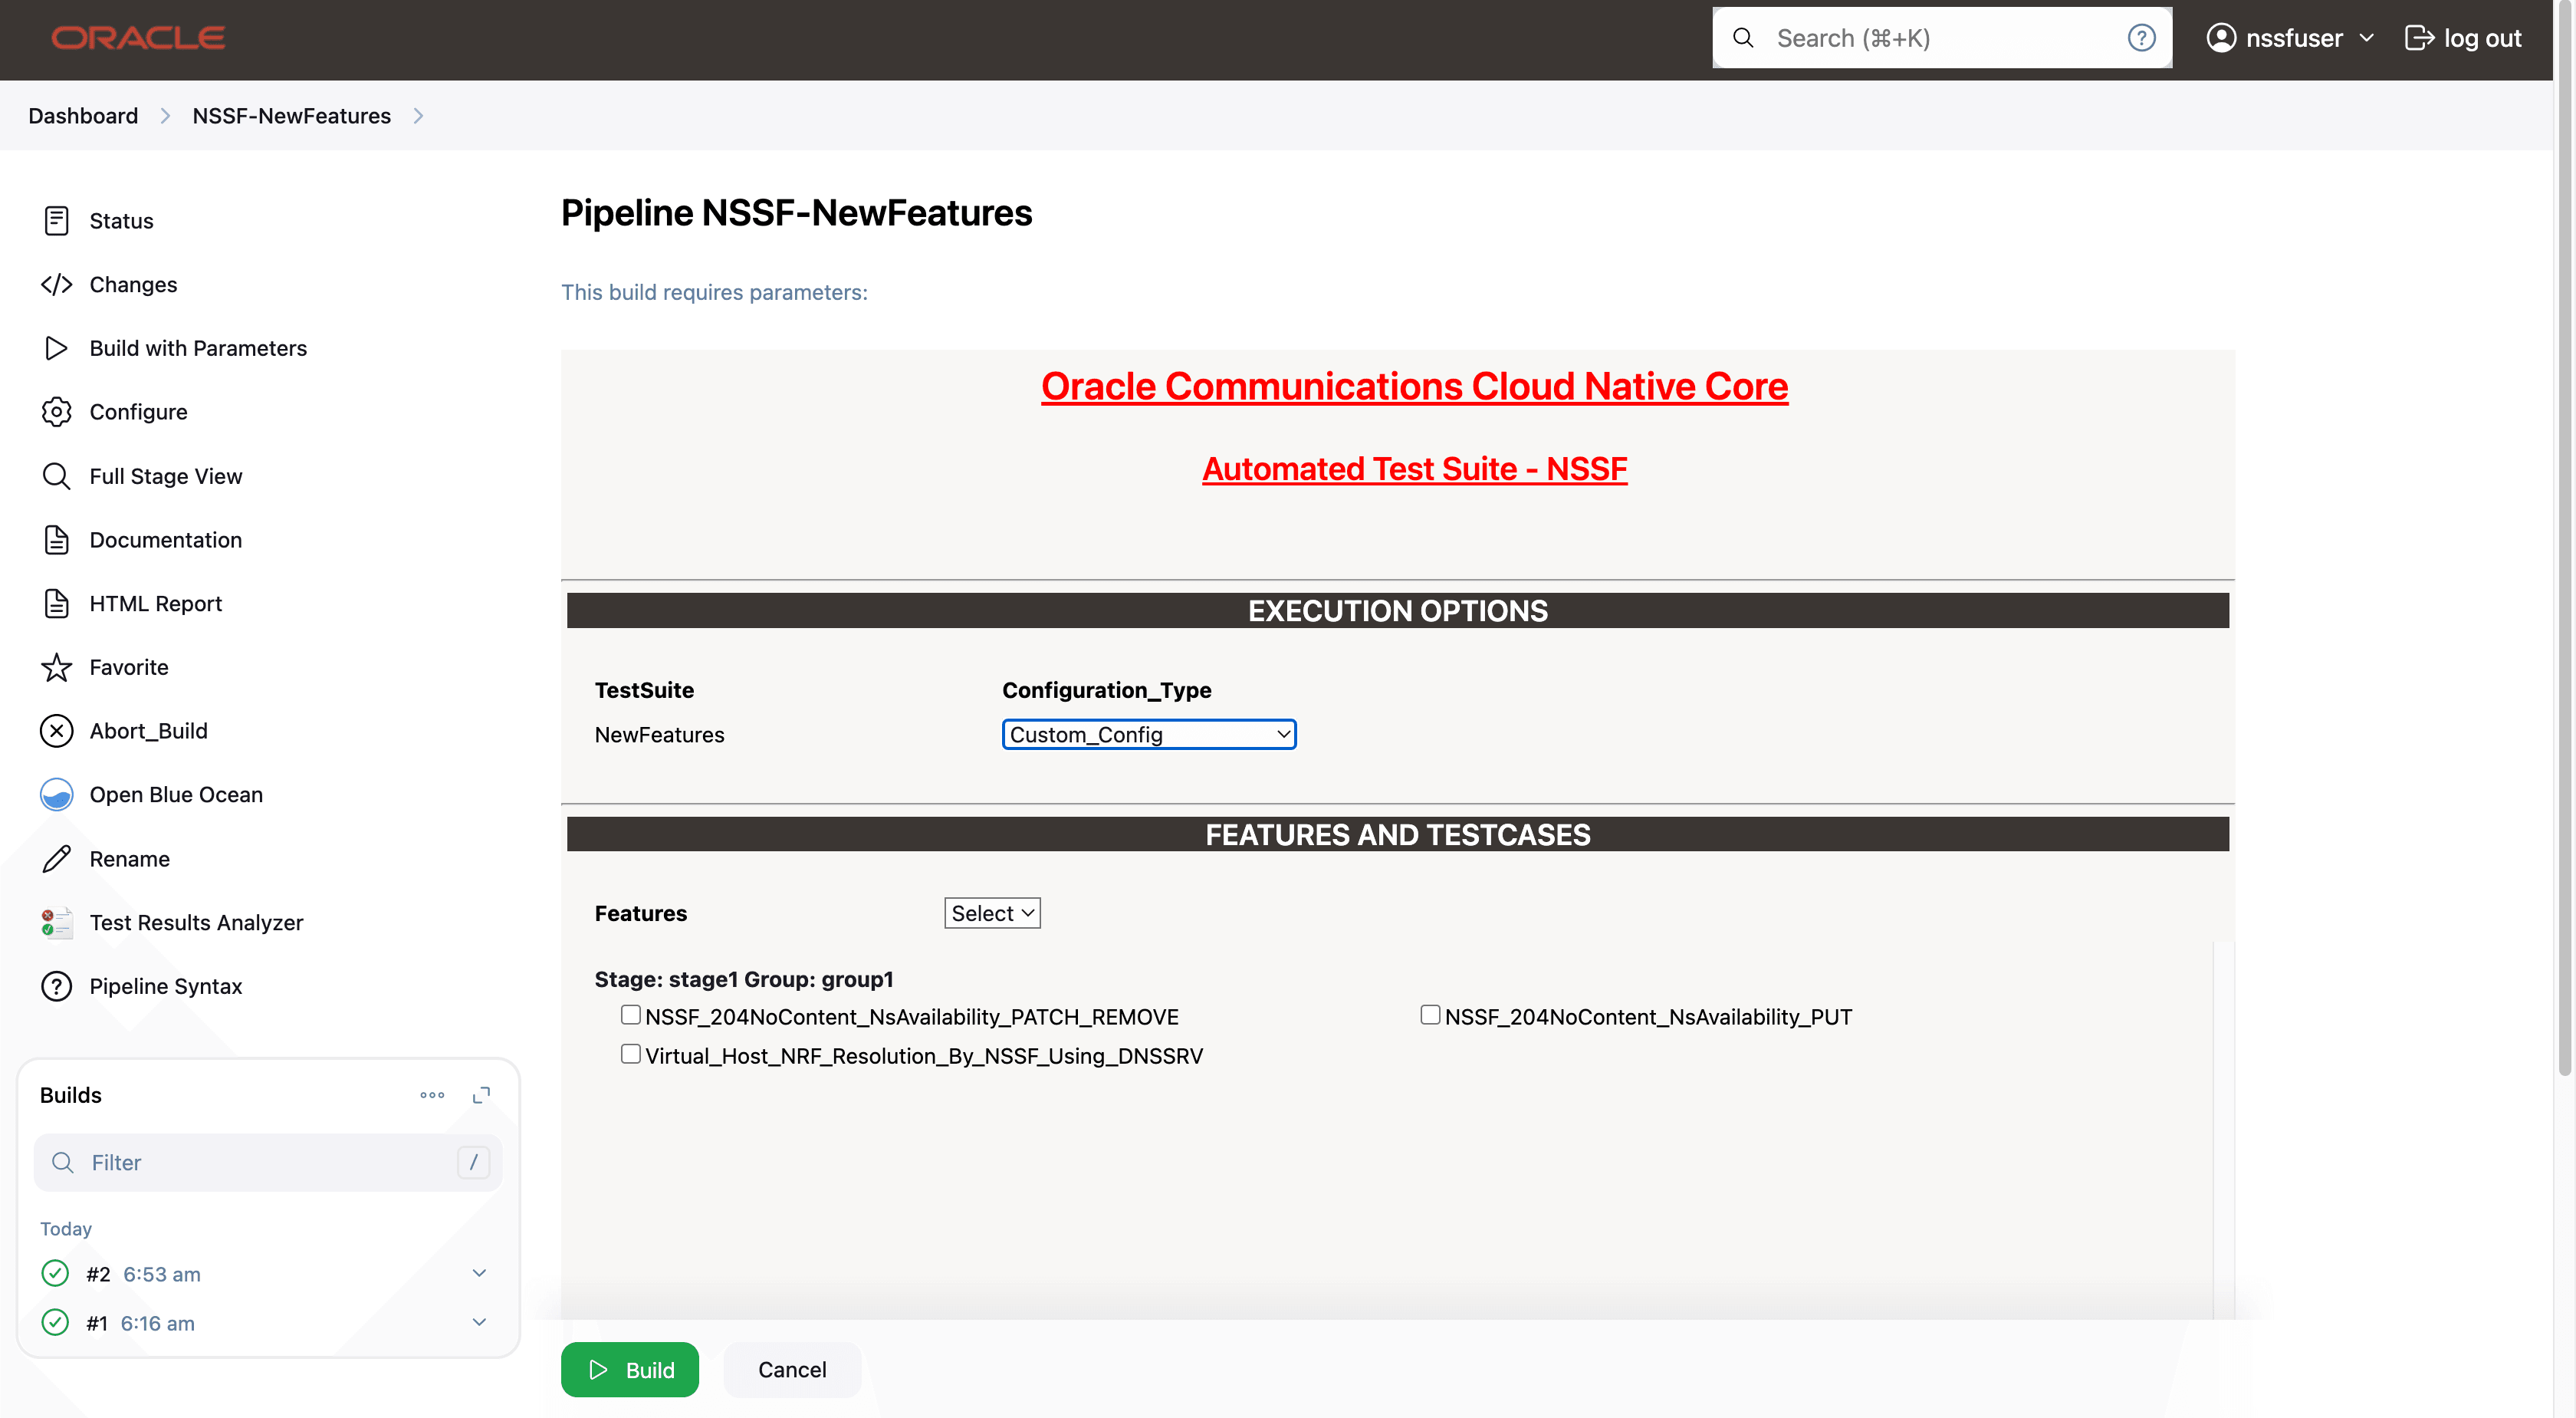
Task: Open the Configure settings
Action: pos(138,411)
